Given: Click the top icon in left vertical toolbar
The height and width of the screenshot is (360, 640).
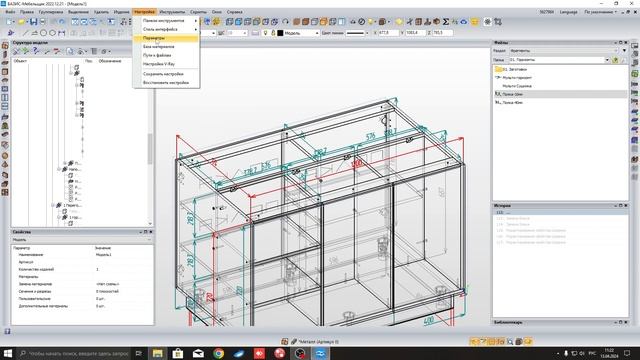Looking at the screenshot, I should click(5, 46).
